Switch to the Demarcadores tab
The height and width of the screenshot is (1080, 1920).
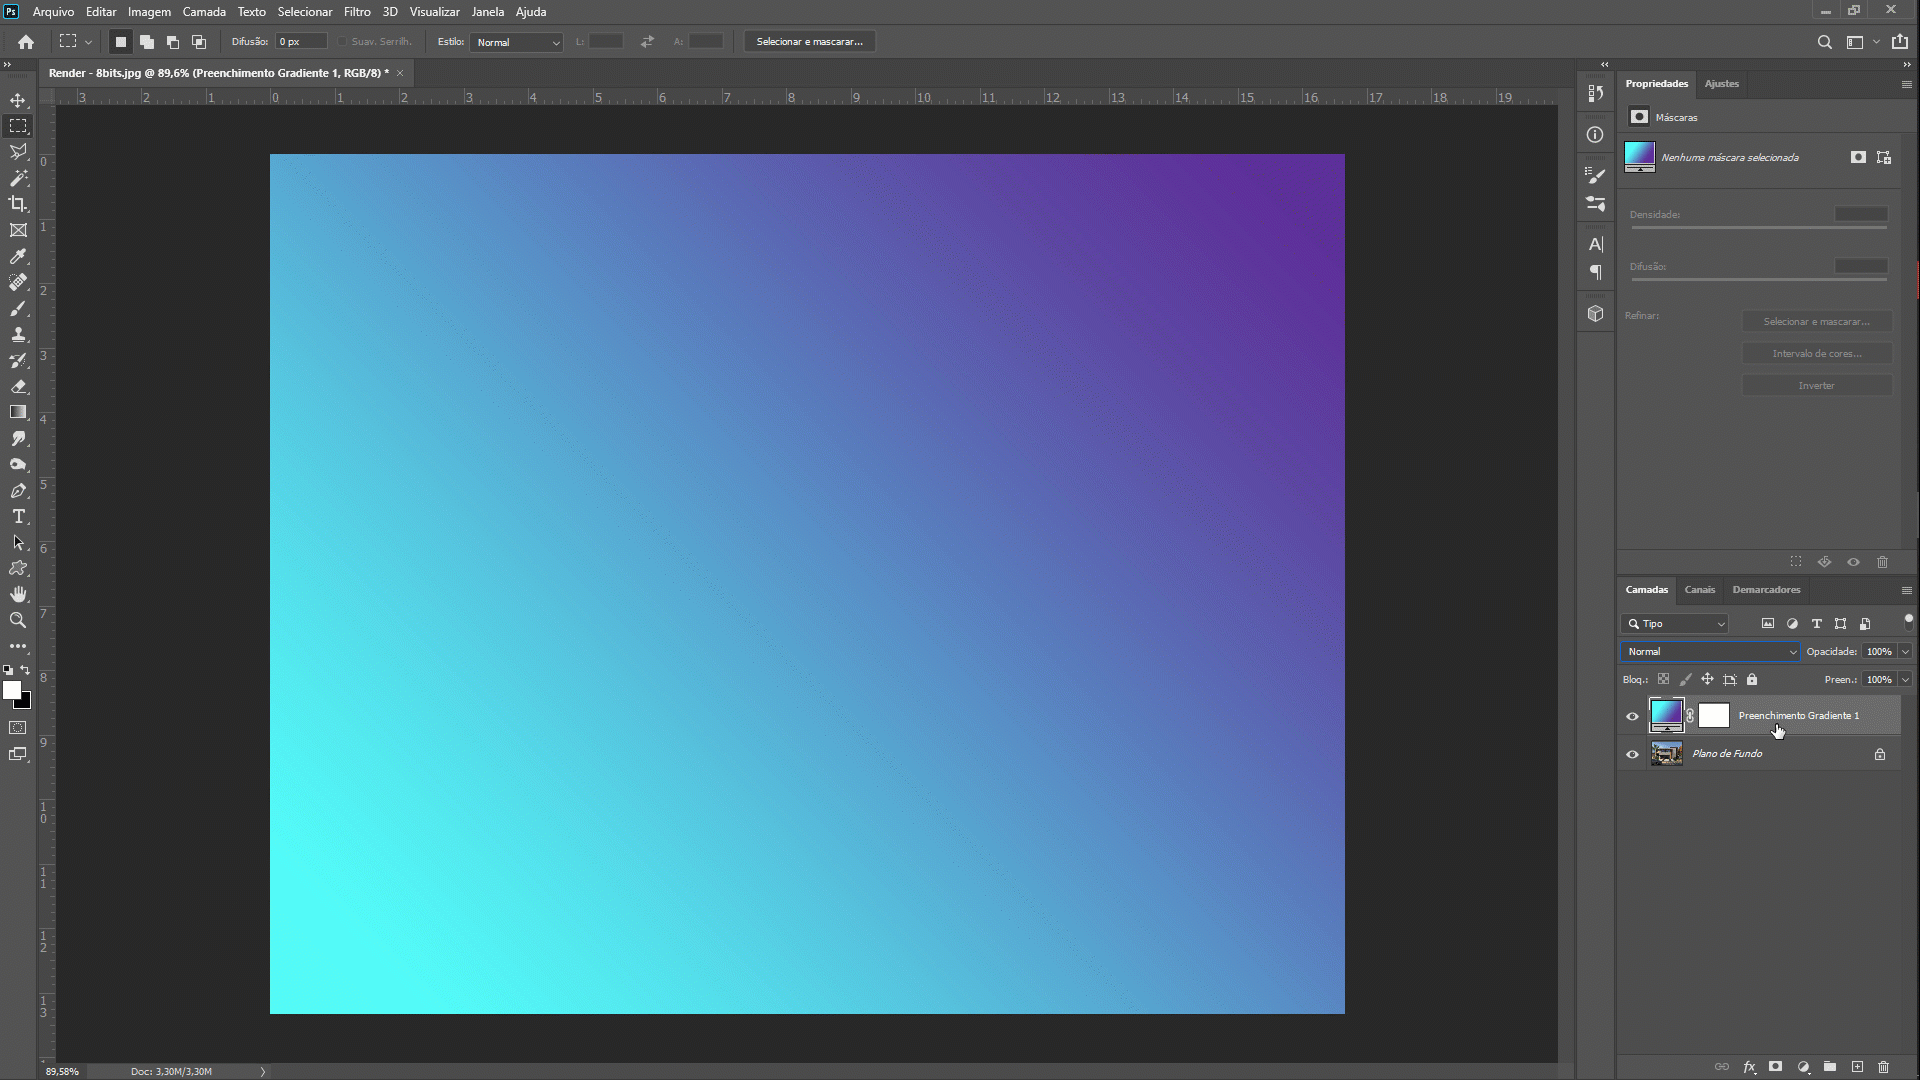(x=1766, y=590)
